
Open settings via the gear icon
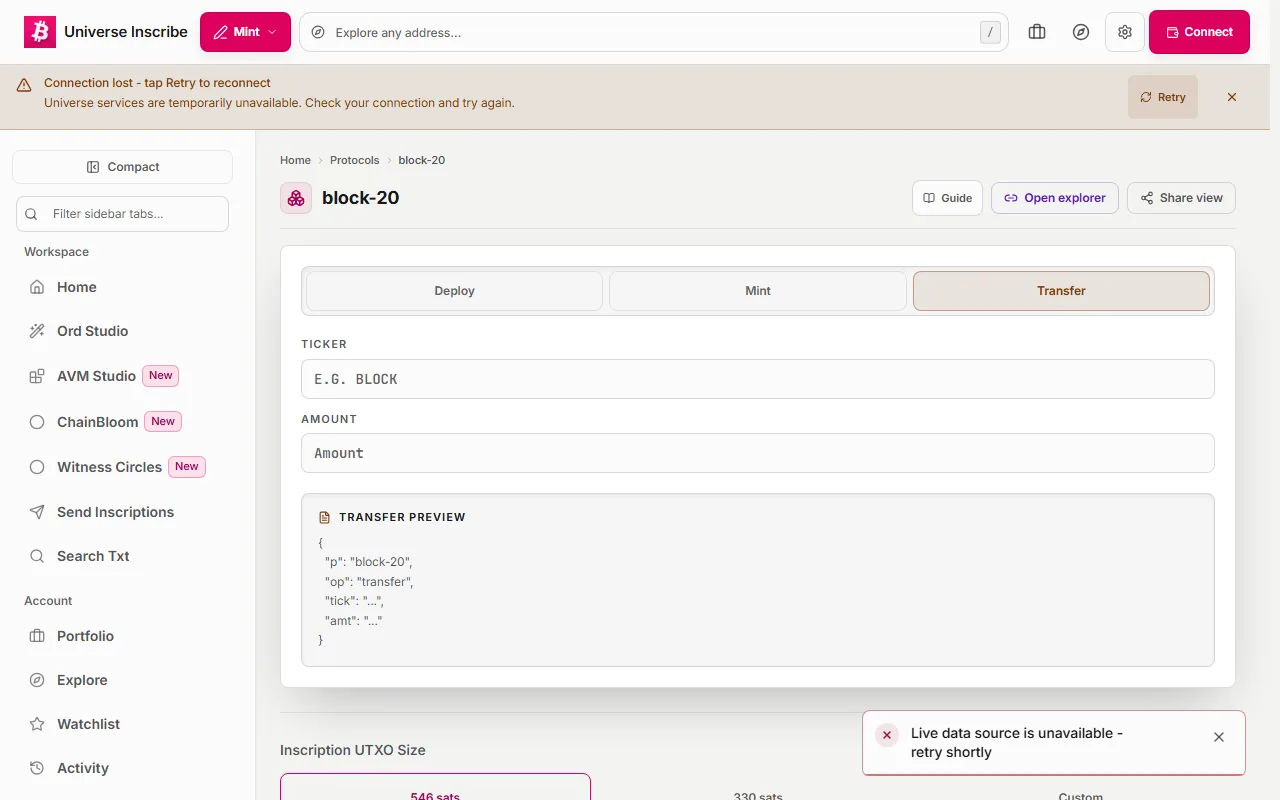click(1125, 32)
